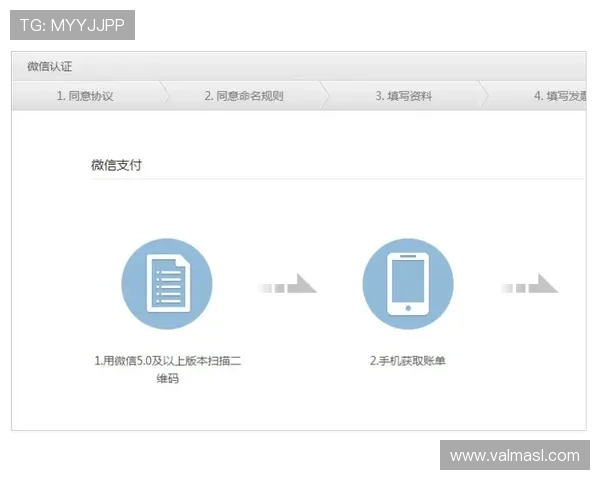
Task: Select the '3. 填写资料' step tab
Action: point(403,96)
